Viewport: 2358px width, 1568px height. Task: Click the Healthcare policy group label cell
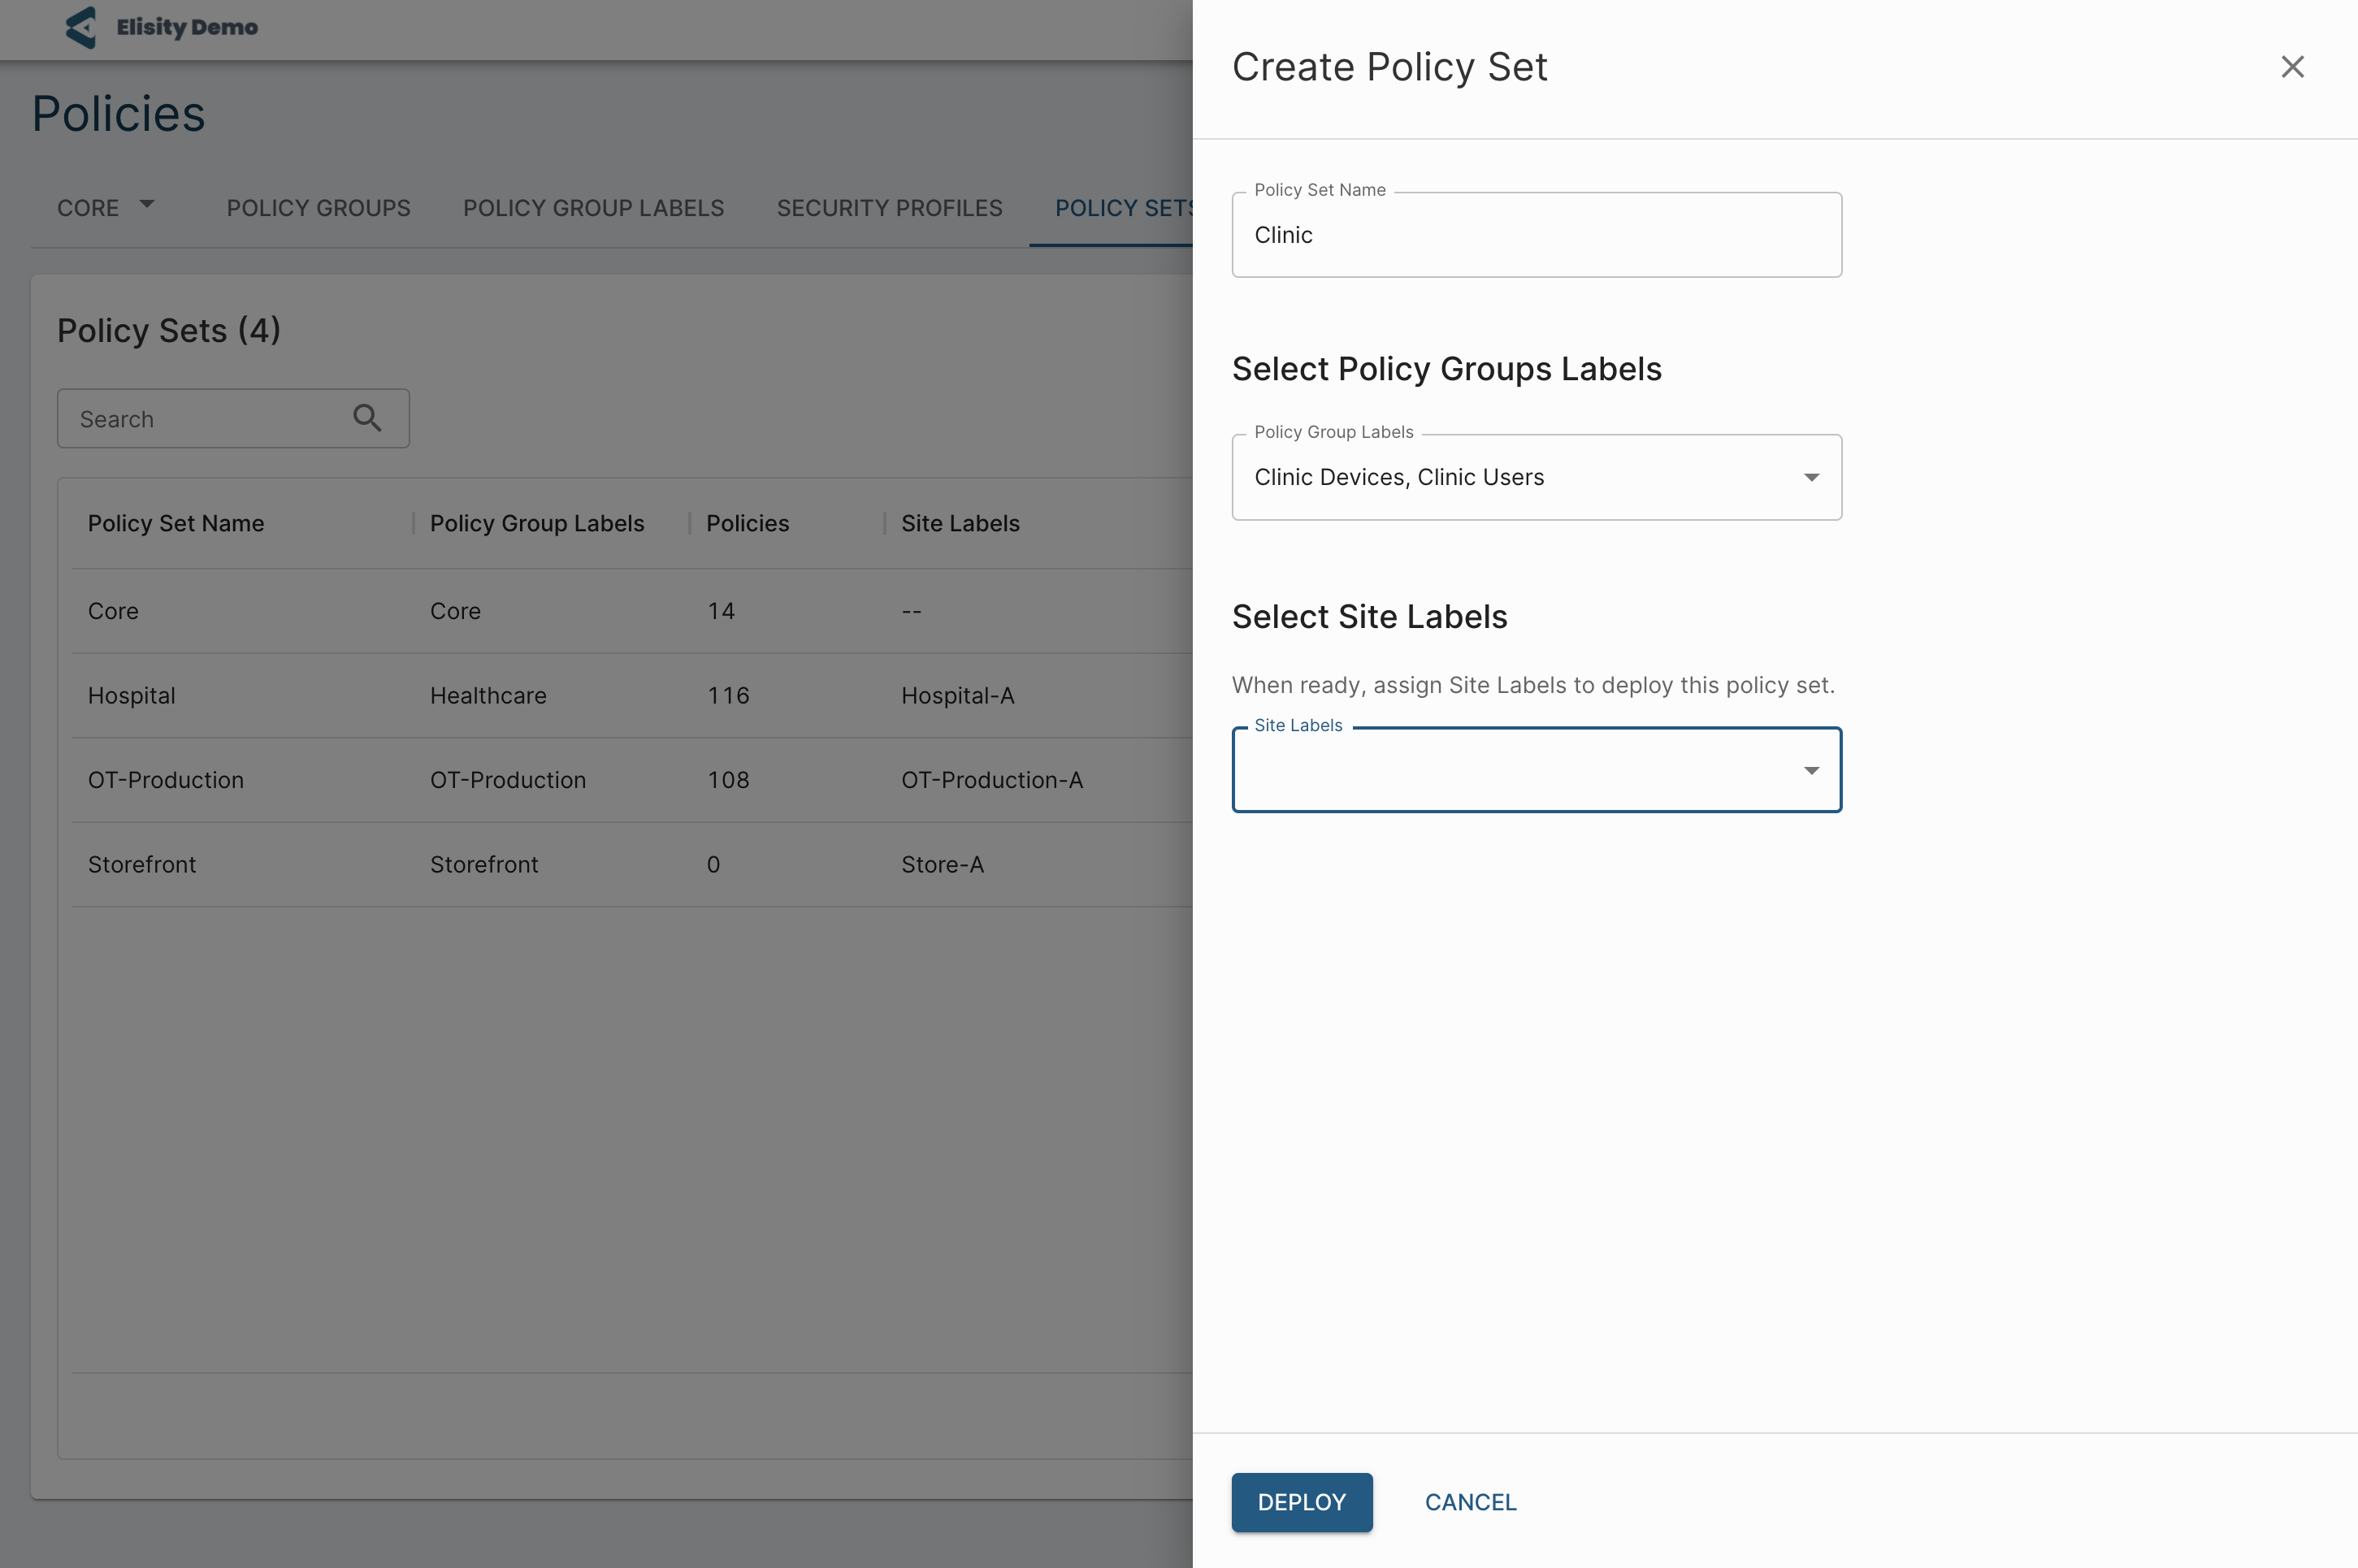488,695
